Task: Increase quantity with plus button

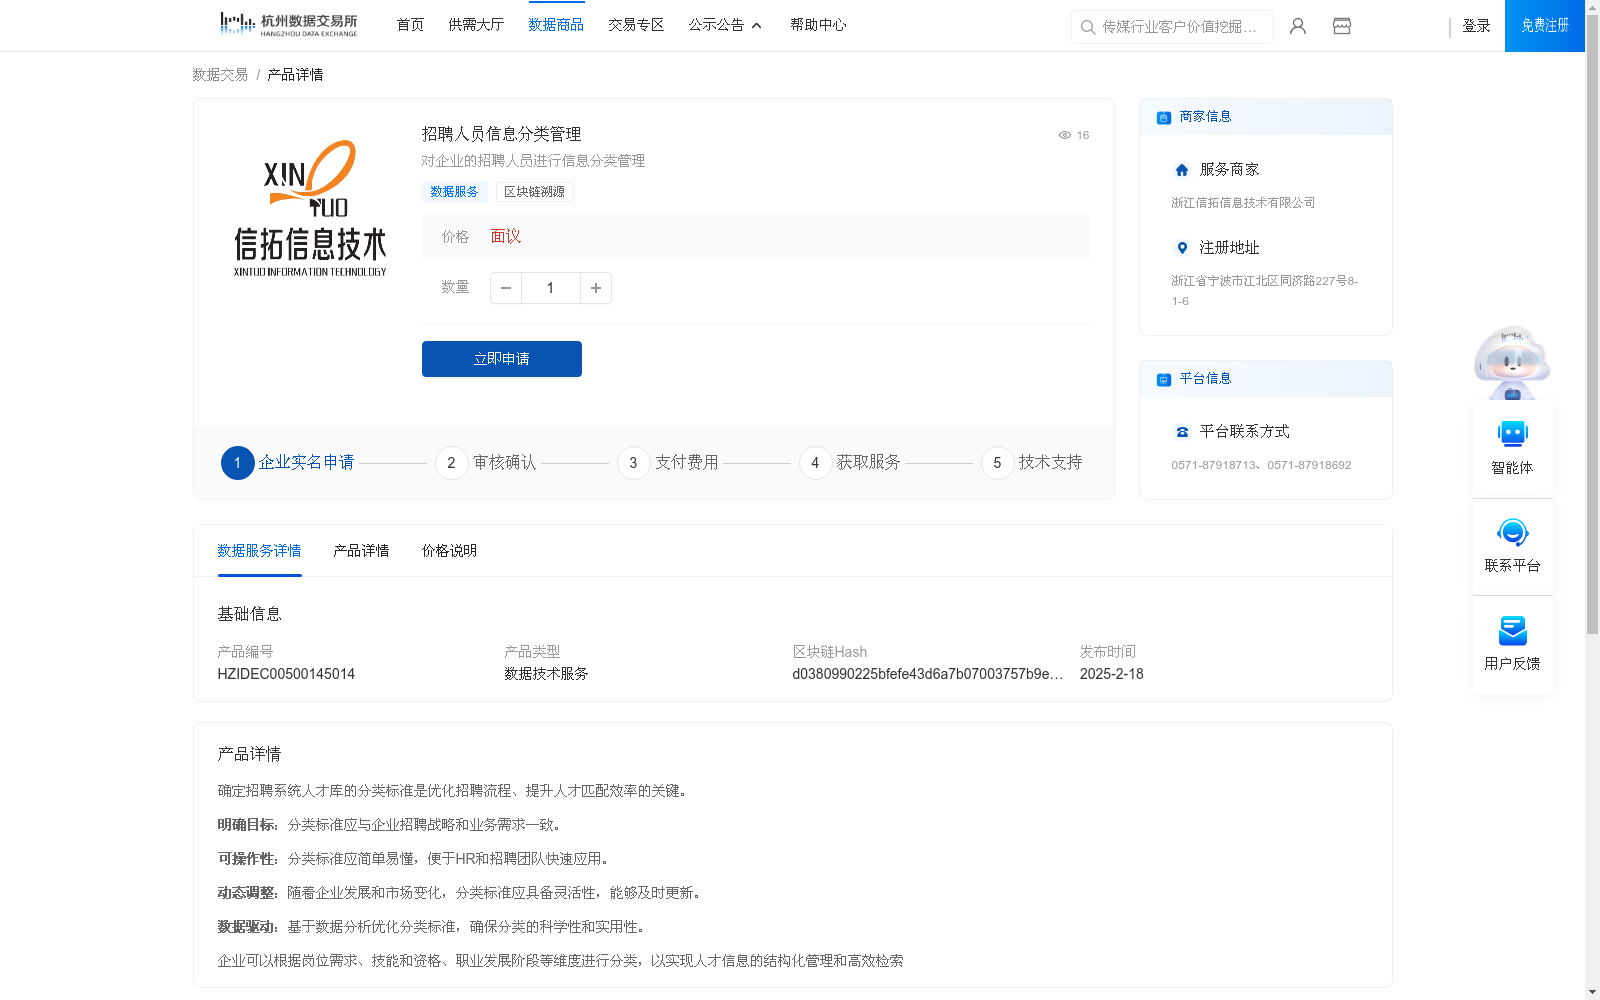Action: (x=596, y=288)
